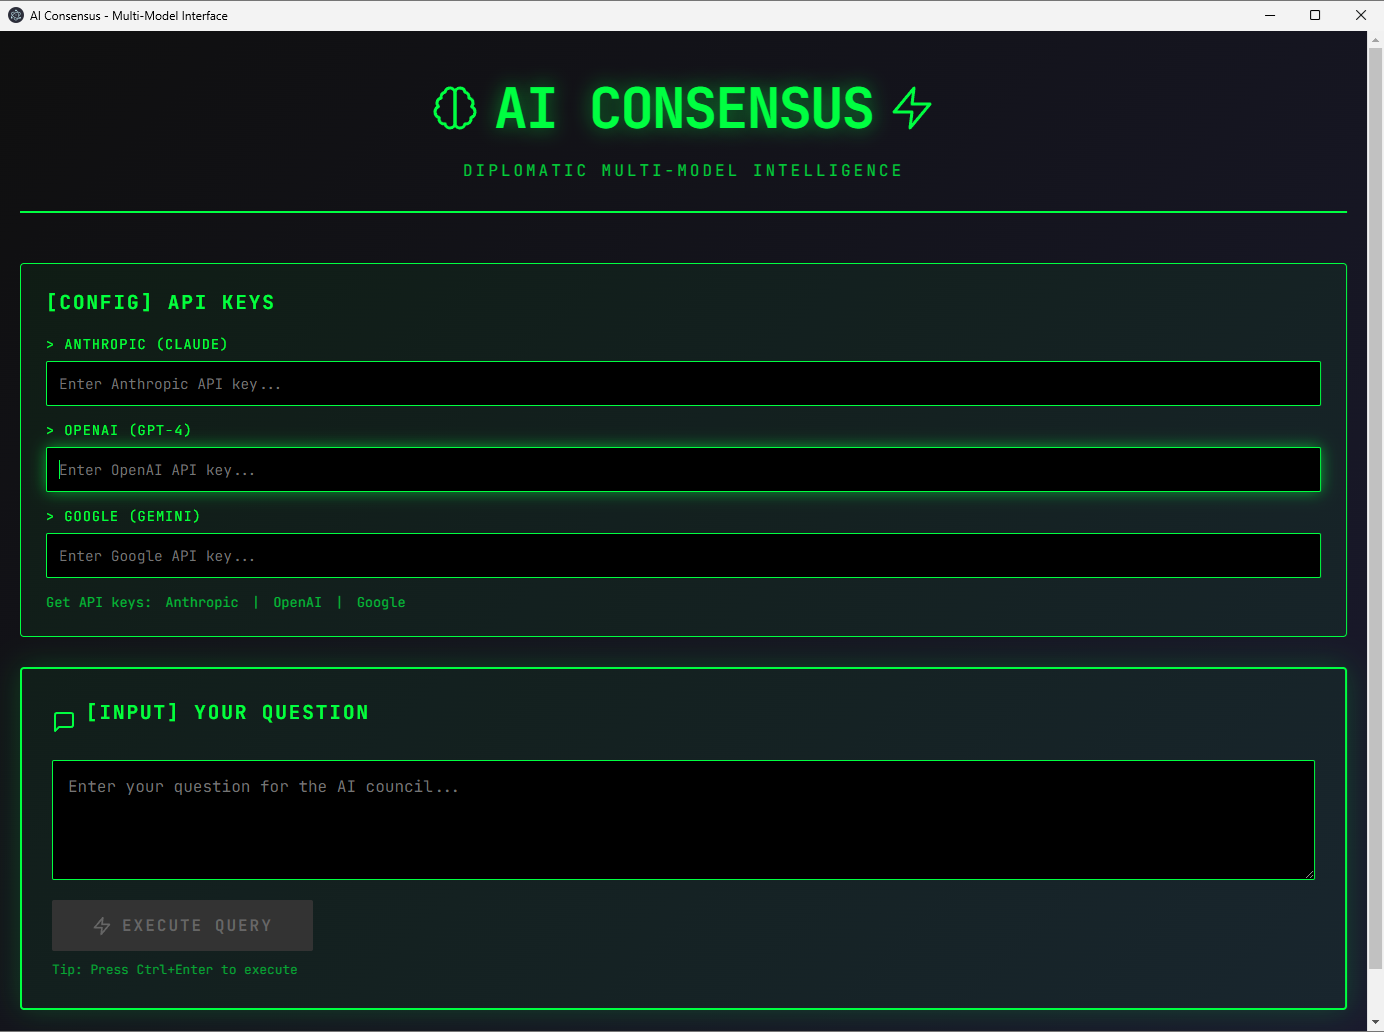This screenshot has width=1384, height=1032.
Task: Click the Ctrl+Enter tip text below the button
Action: (x=173, y=969)
